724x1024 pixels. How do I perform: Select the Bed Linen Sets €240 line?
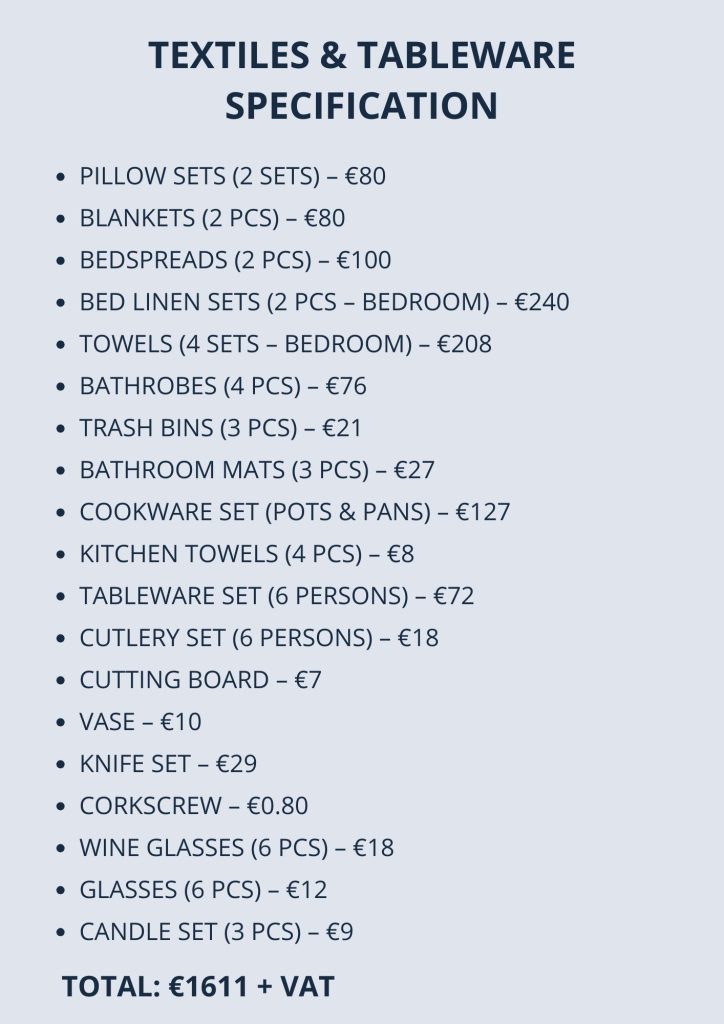[x=324, y=303]
